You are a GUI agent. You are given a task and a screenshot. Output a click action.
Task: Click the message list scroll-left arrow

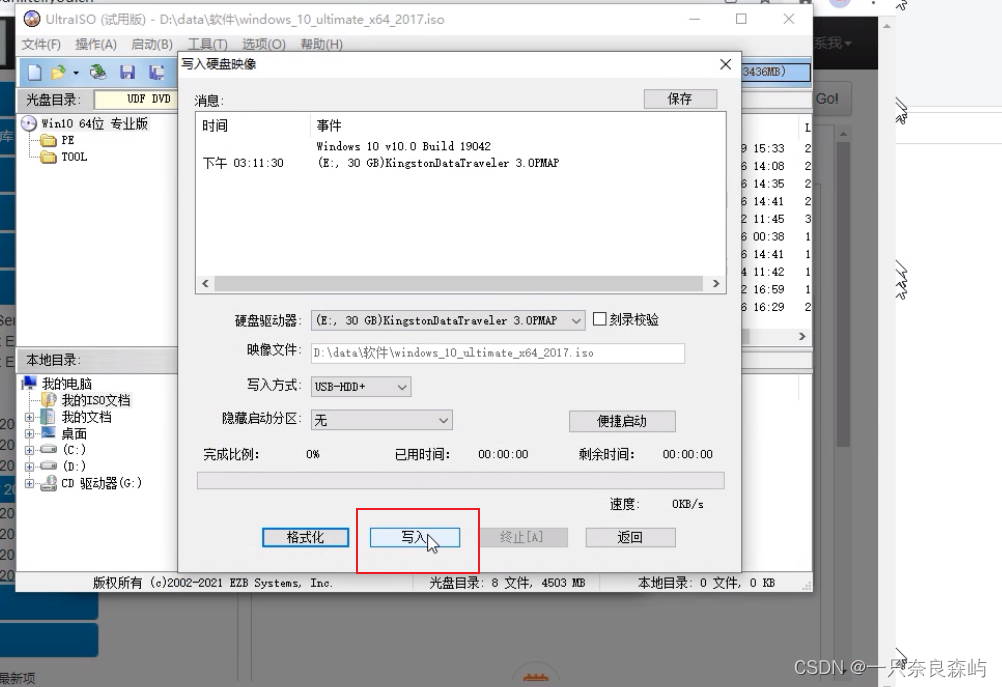coord(205,283)
